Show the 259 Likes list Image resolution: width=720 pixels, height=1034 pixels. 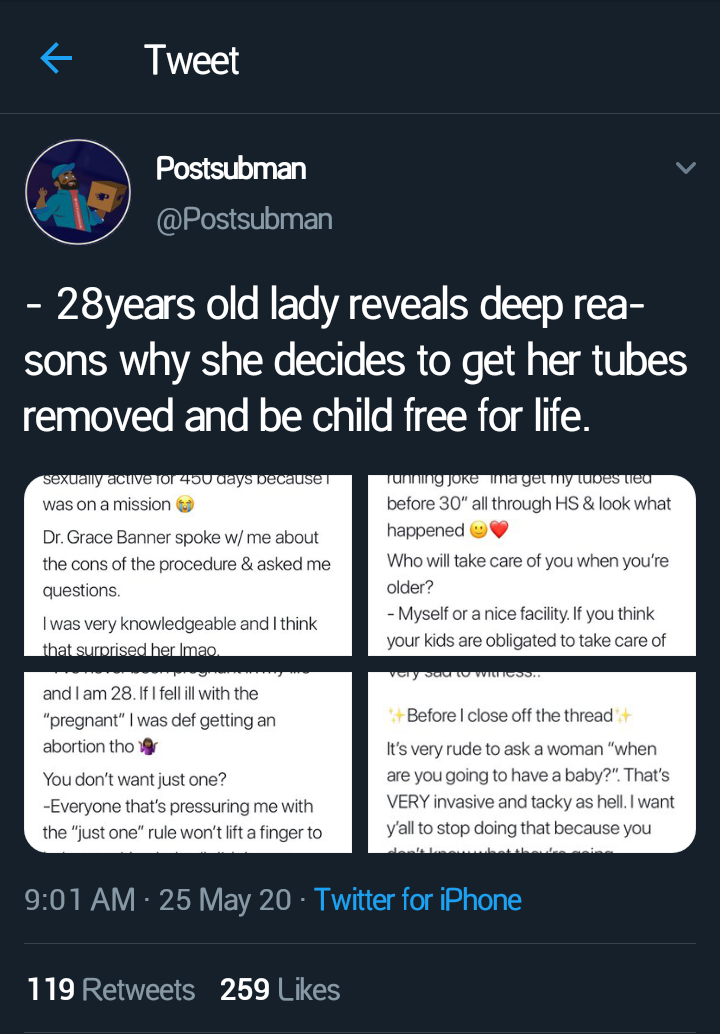coord(280,990)
